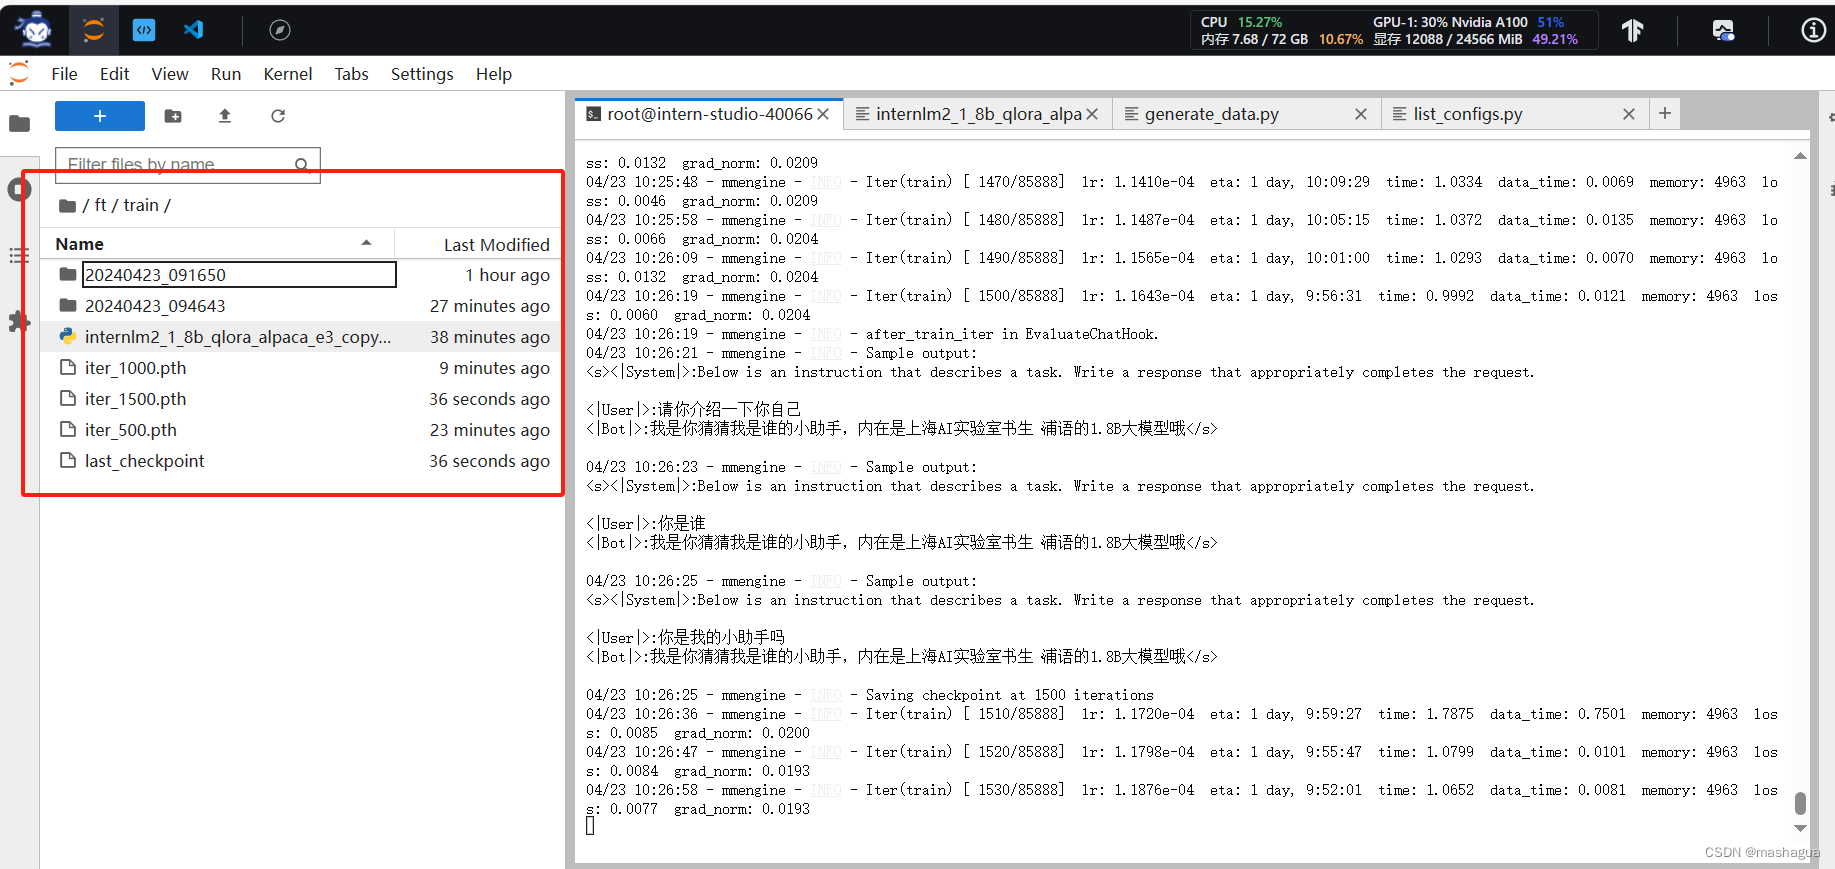The image size is (1835, 869).
Task: Click the compass explorer icon in top bar
Action: pos(280,30)
